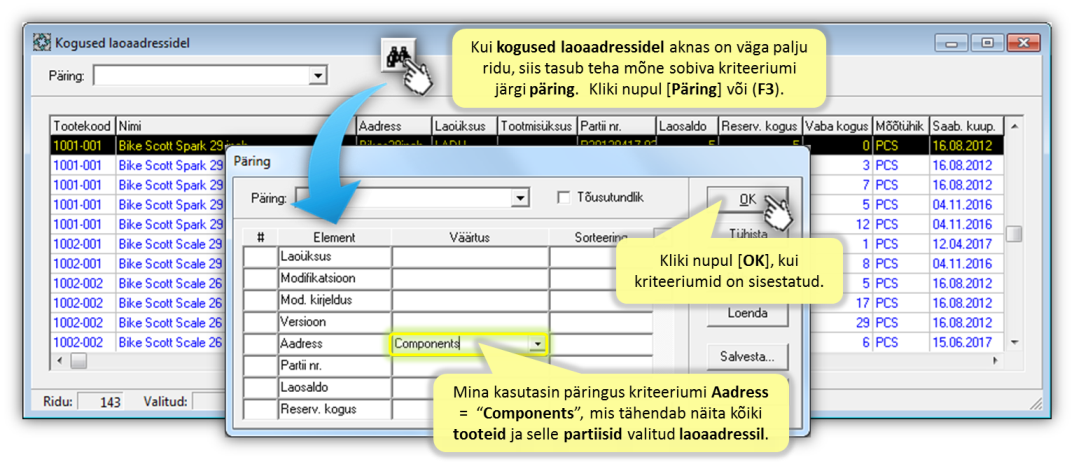Sort by Partii nr. column header in main table
1074x464 pixels.
(x=616, y=127)
